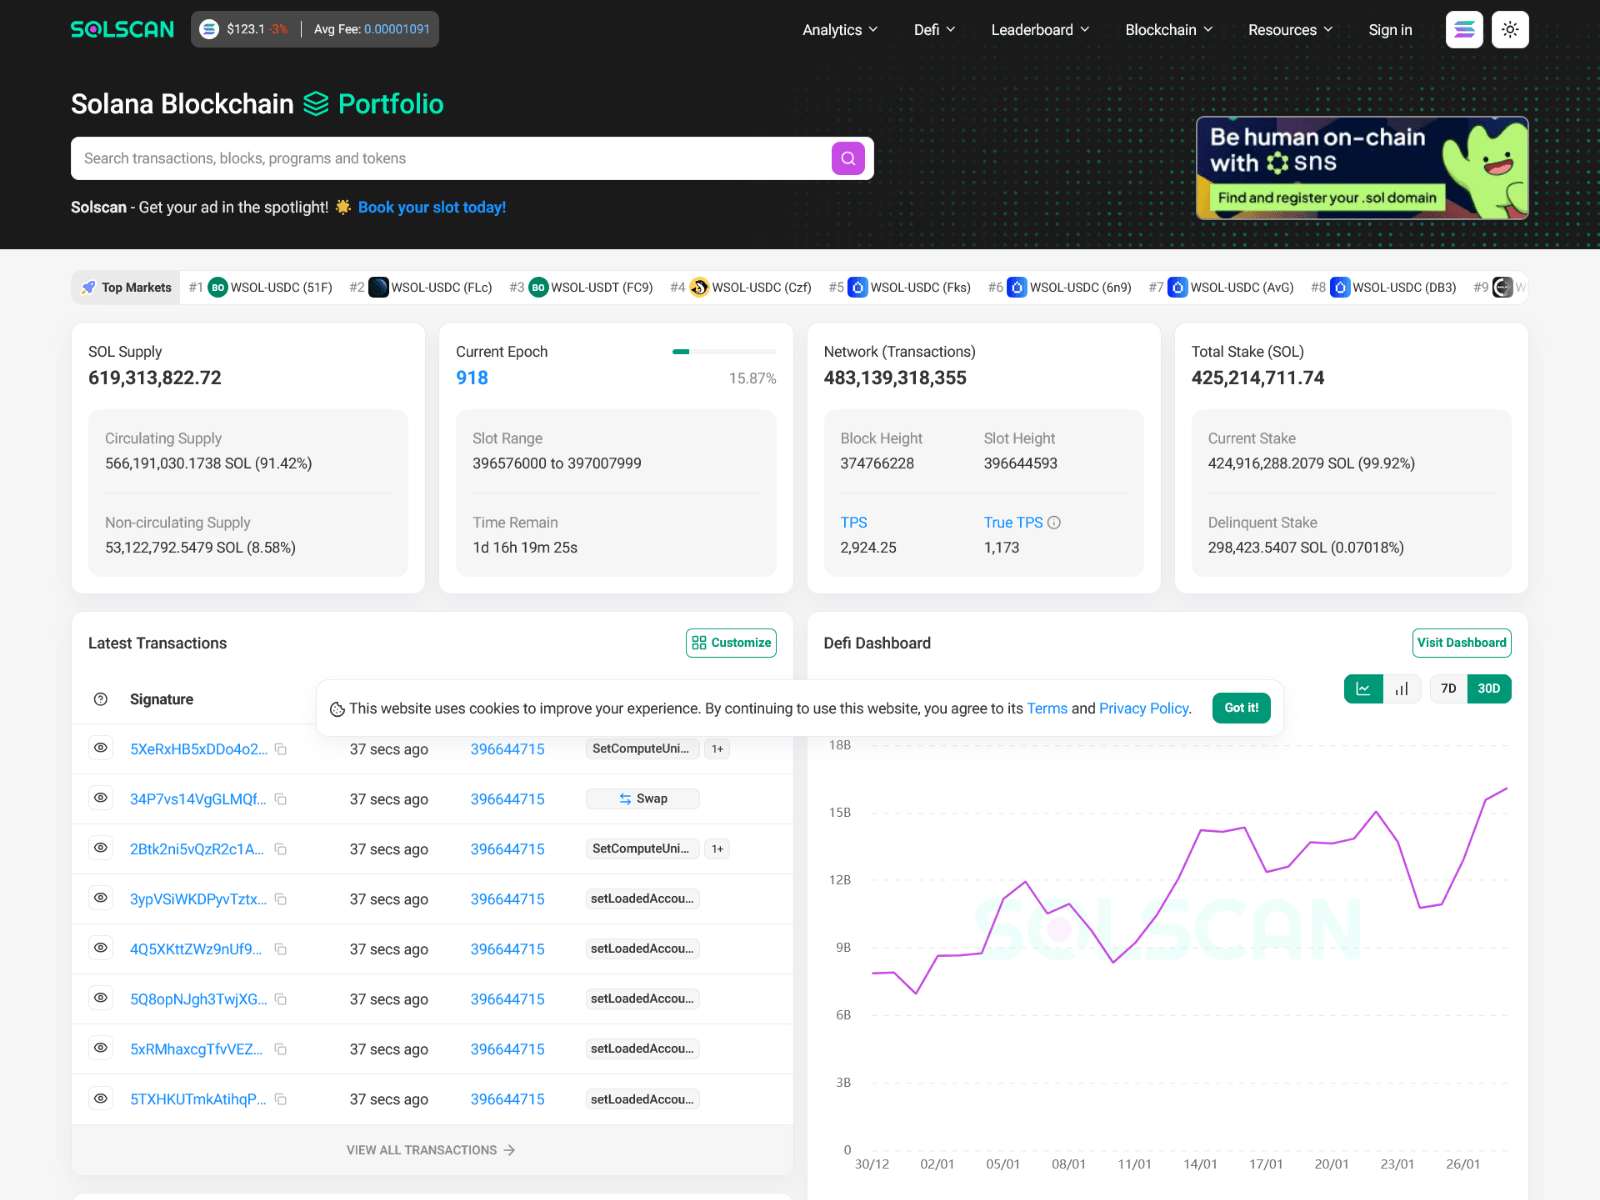
Task: Click Book your slot today!
Action: click(432, 207)
